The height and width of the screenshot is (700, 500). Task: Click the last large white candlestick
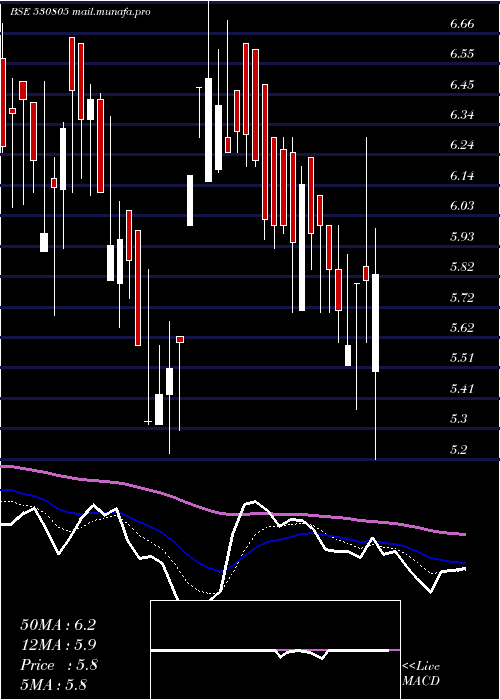coord(375,323)
